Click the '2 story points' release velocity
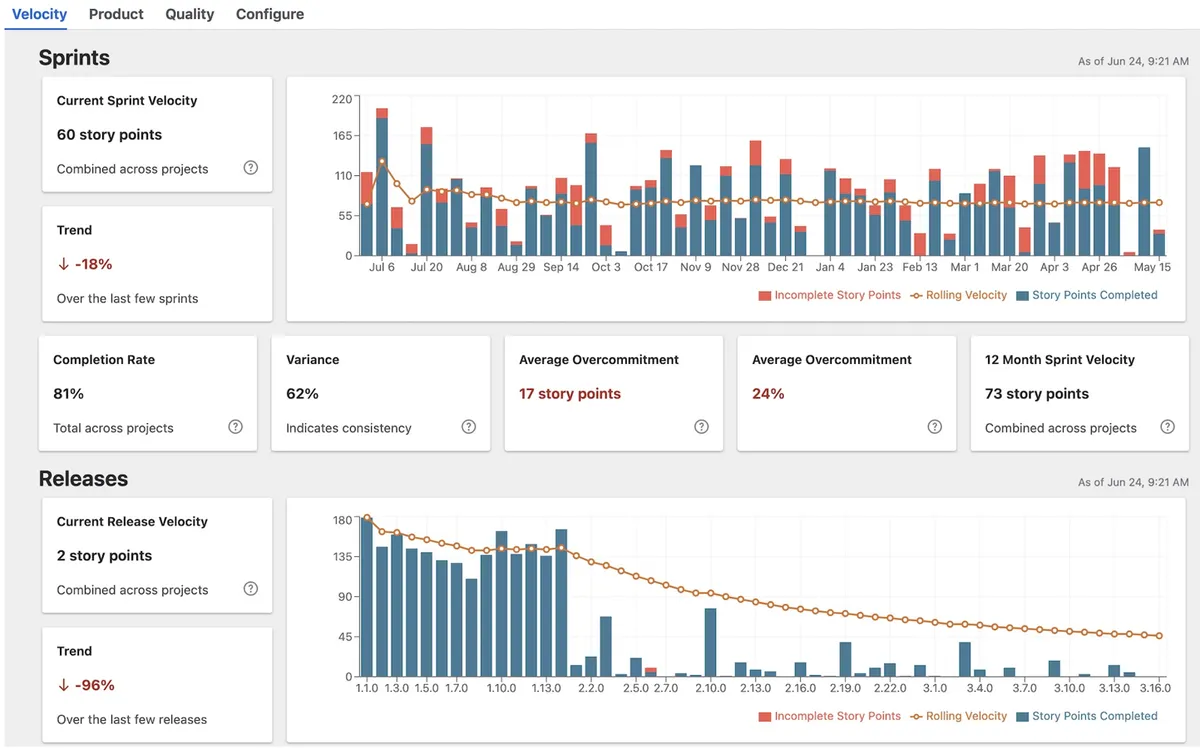The height and width of the screenshot is (748, 1200). 104,556
